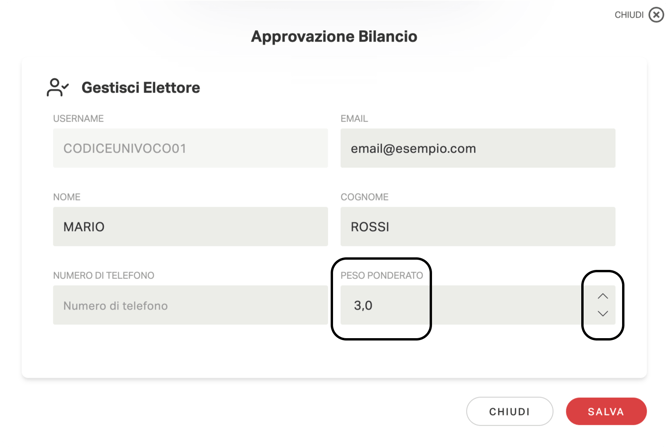Image resolution: width=670 pixels, height=448 pixels.
Task: Click the elector user icon beside Gestisci Elettore
Action: pos(58,88)
